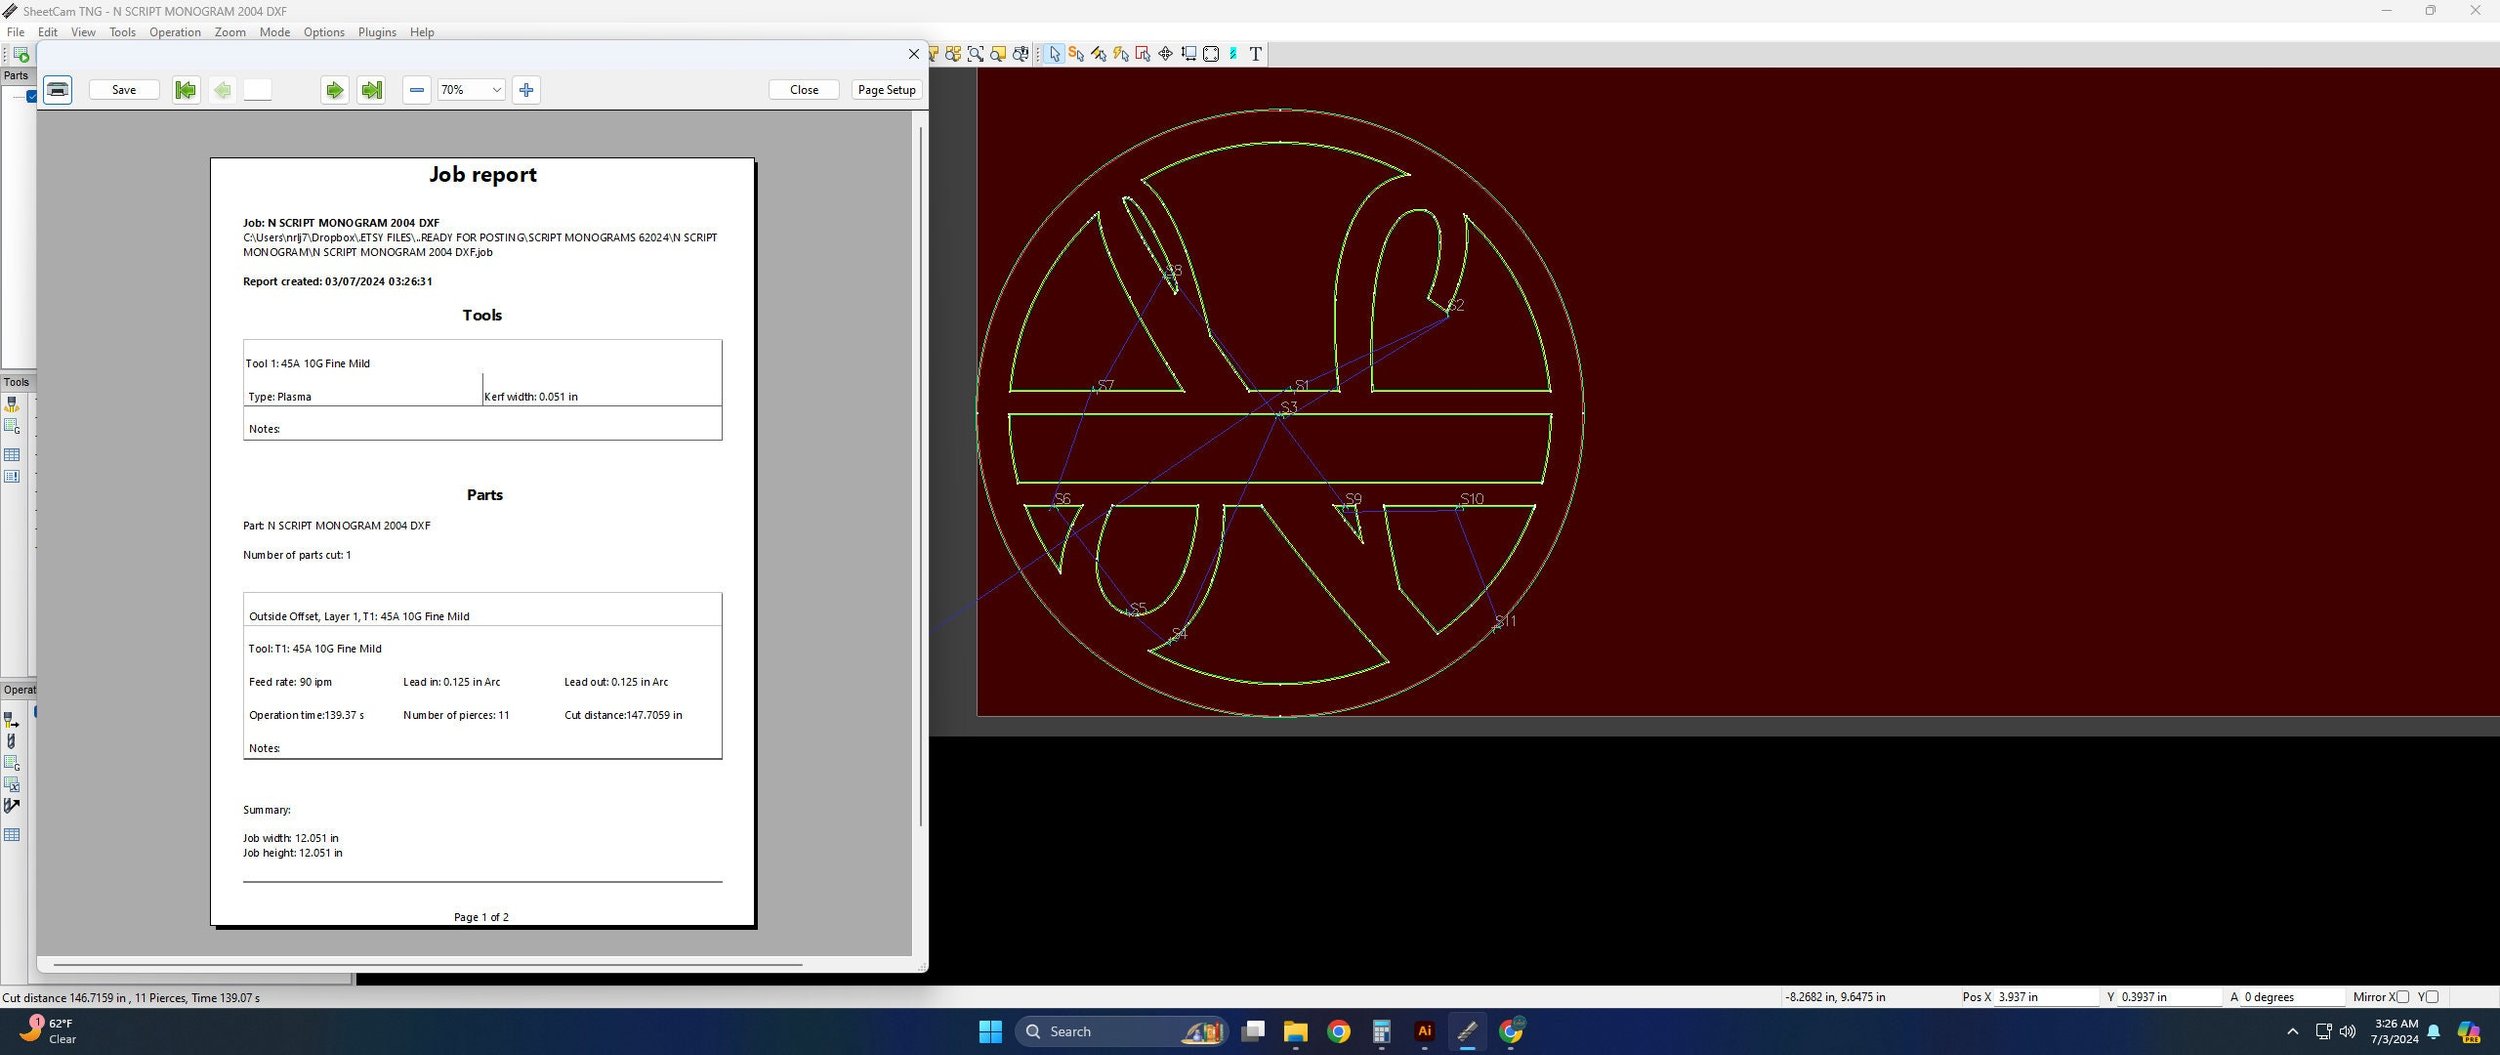This screenshot has width=2500, height=1055.
Task: Click the Y position value field
Action: [2172, 997]
